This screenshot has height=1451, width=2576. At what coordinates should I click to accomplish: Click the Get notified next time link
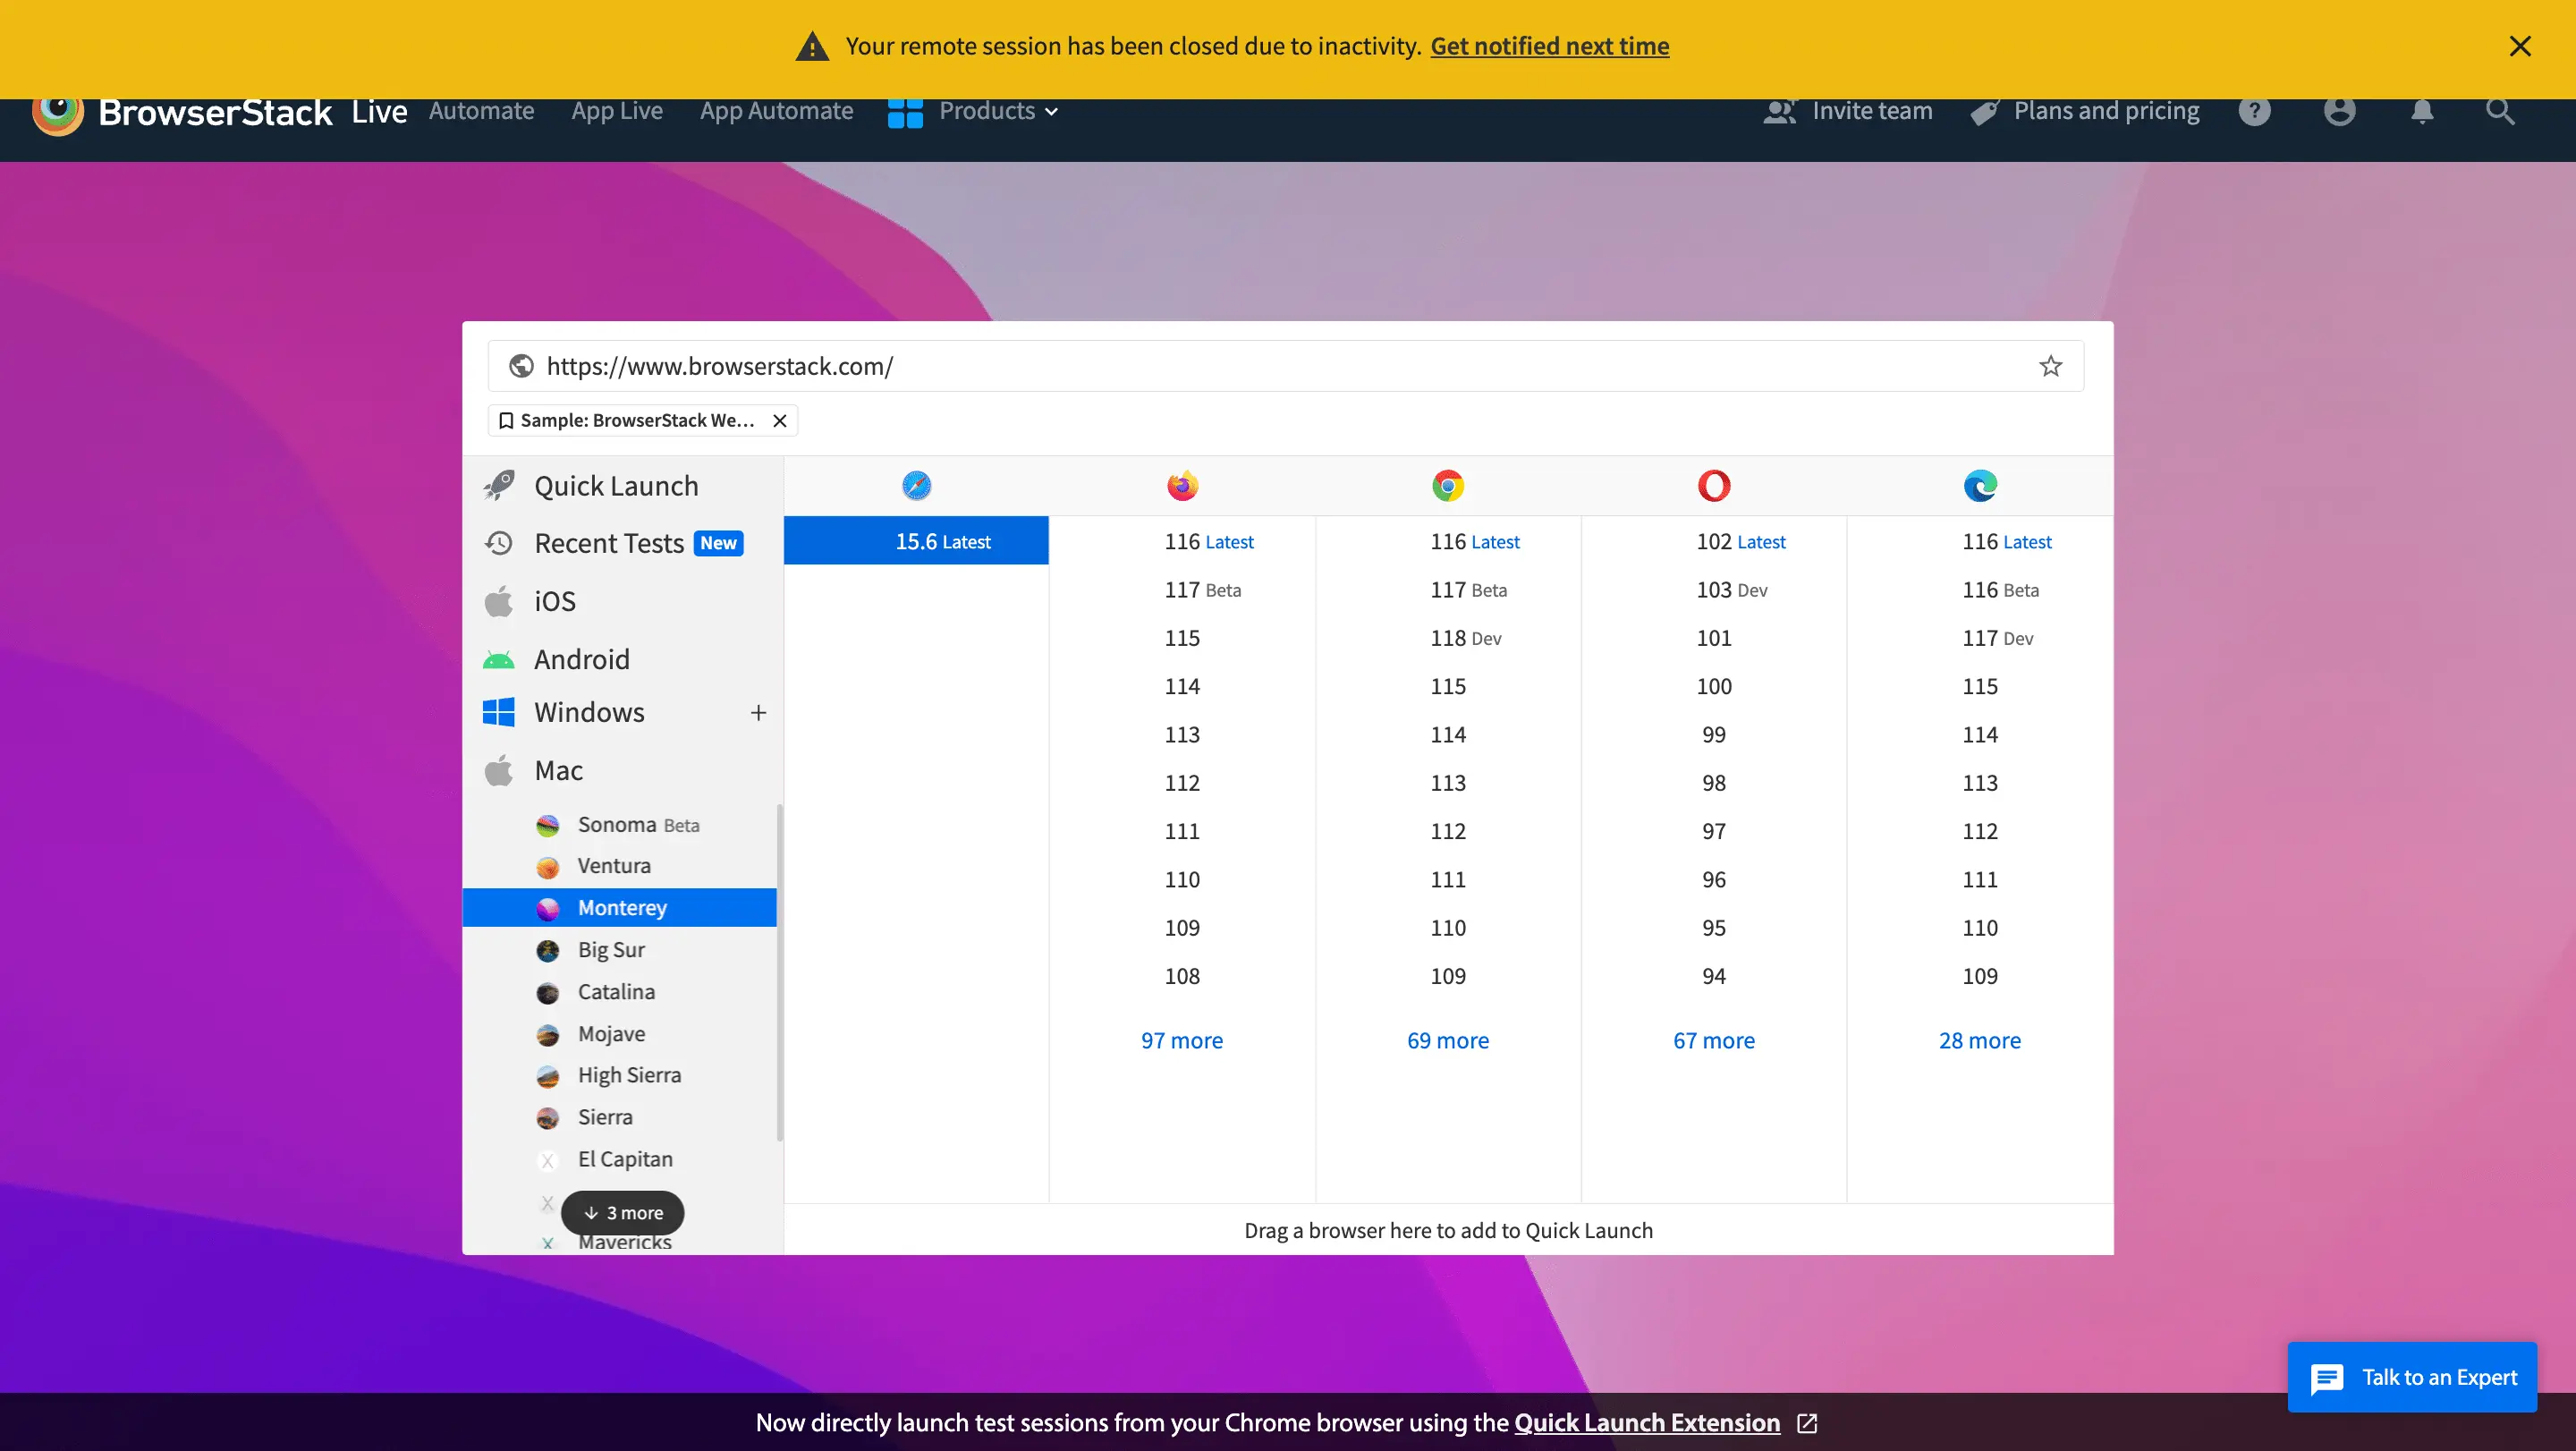coord(1549,46)
